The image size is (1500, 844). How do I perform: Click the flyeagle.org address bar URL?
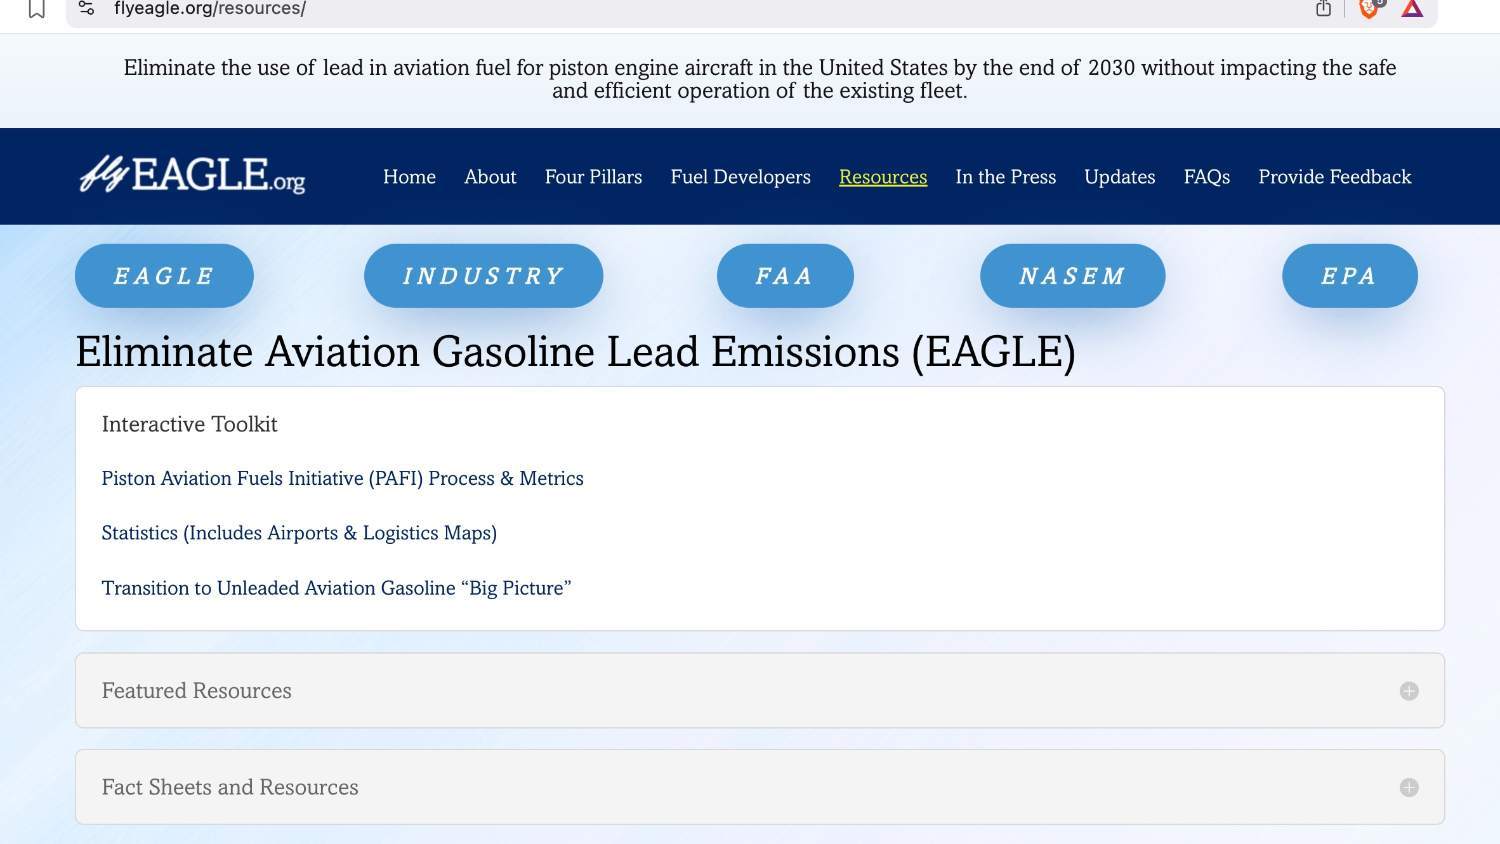coord(210,9)
